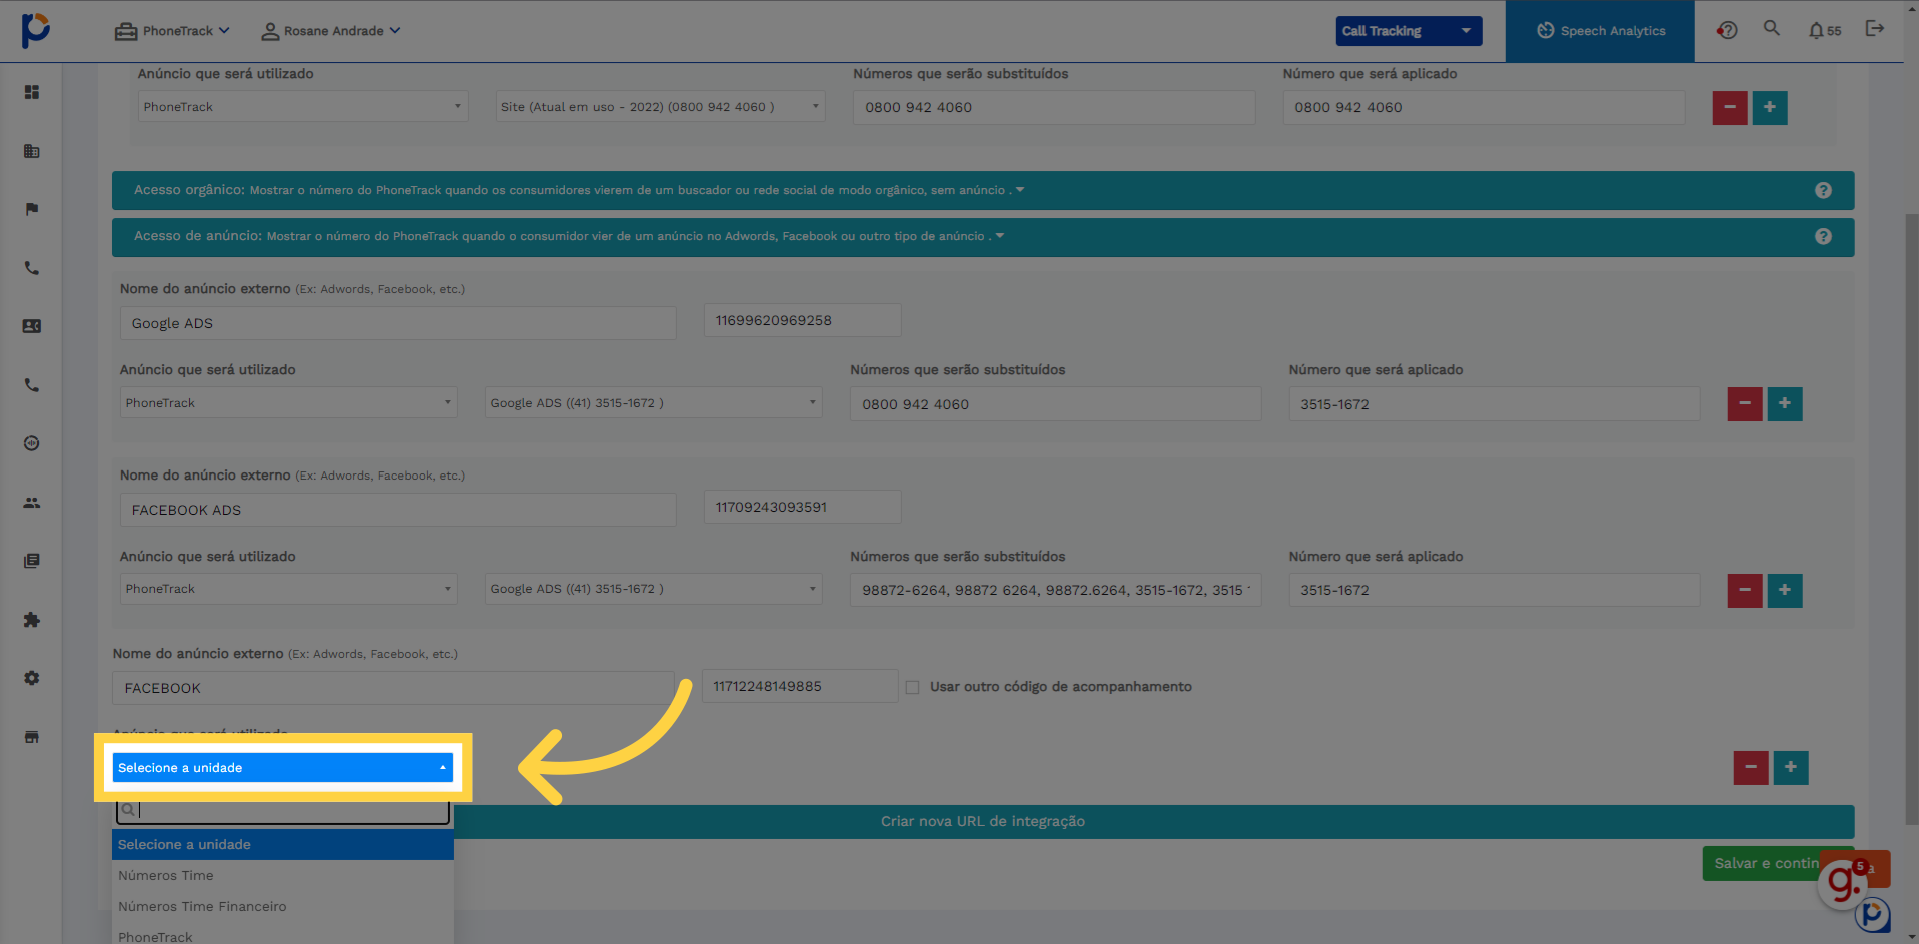
Task: Click the 11712248149885 code field
Action: [x=800, y=686]
